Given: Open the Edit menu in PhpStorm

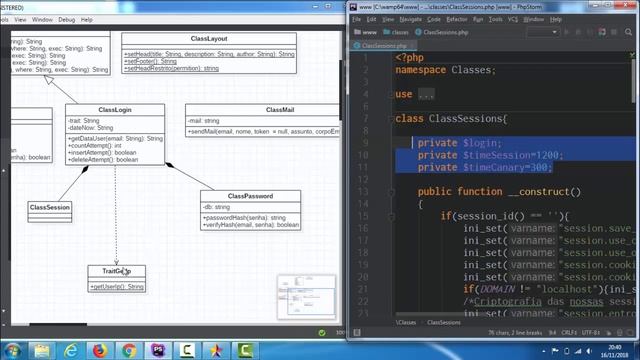Looking at the screenshot, I should coord(371,19).
